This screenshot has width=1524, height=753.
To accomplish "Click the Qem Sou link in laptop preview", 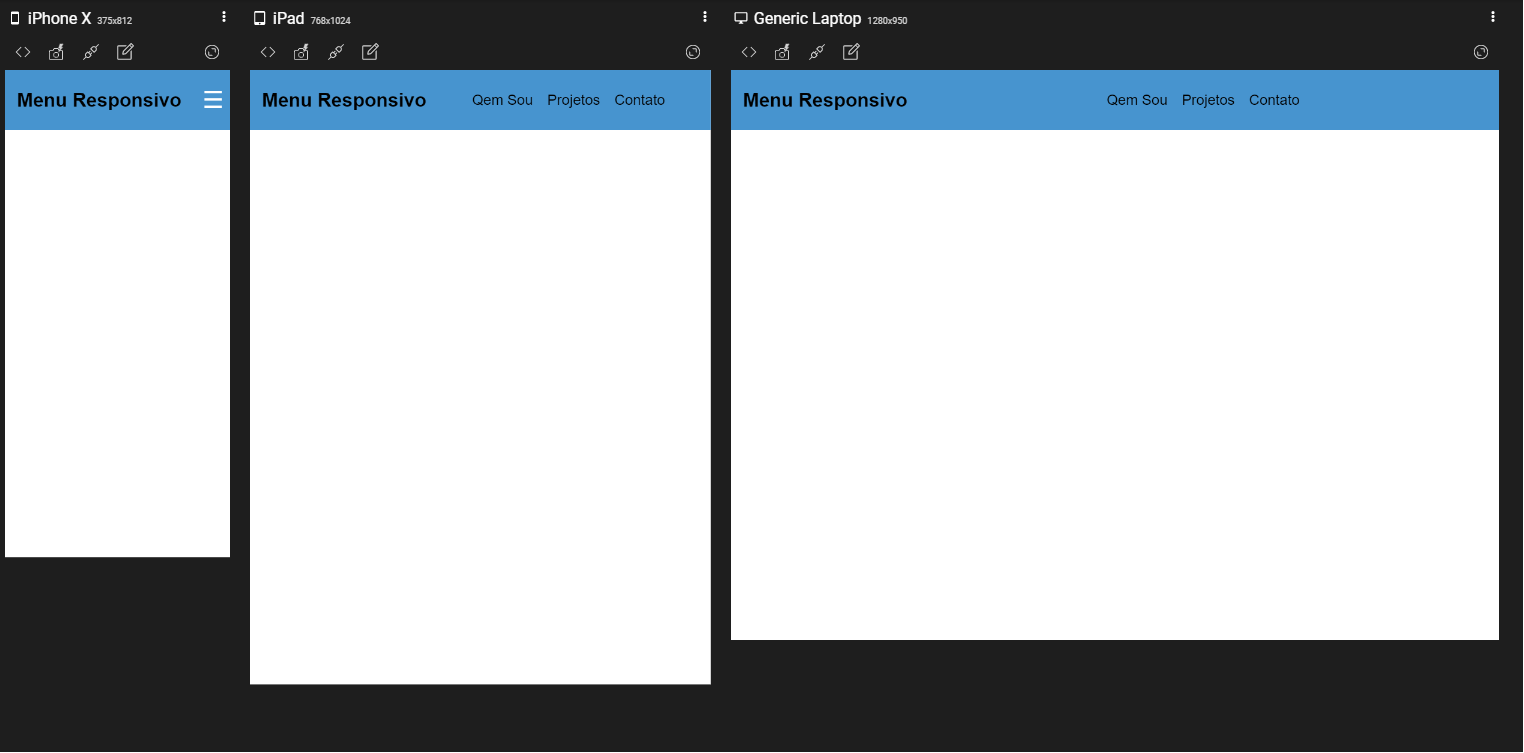I will click(1137, 100).
